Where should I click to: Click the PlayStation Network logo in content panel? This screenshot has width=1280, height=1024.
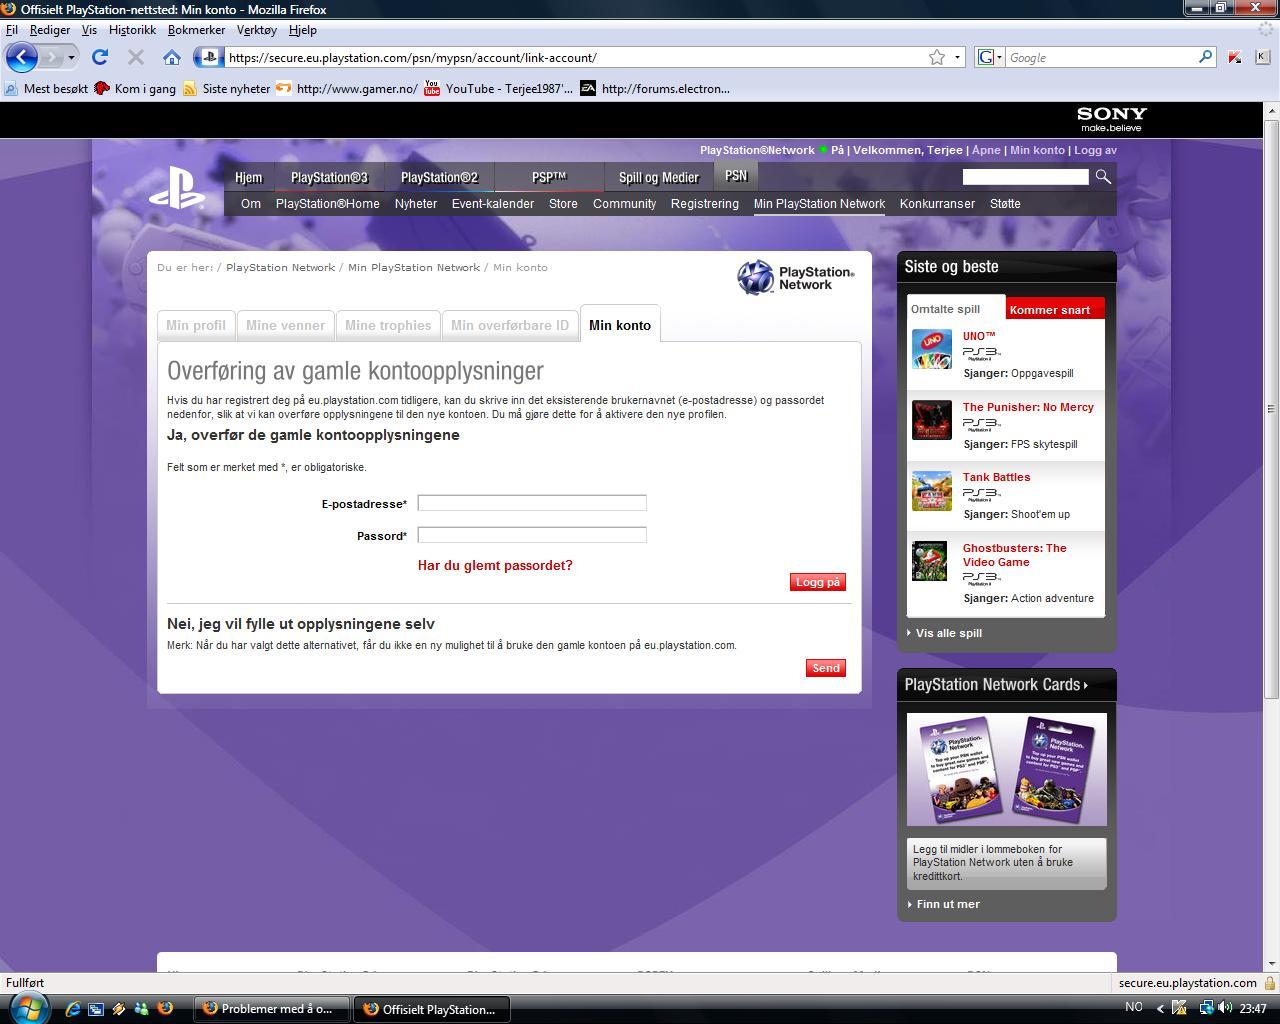[796, 277]
